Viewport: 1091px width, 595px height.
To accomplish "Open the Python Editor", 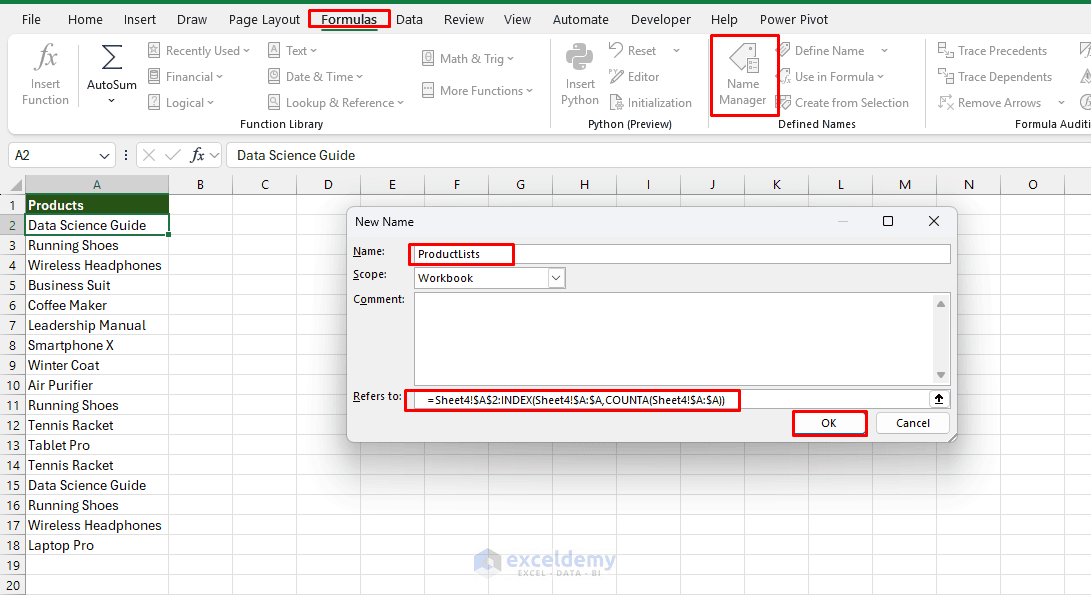I will (x=634, y=77).
